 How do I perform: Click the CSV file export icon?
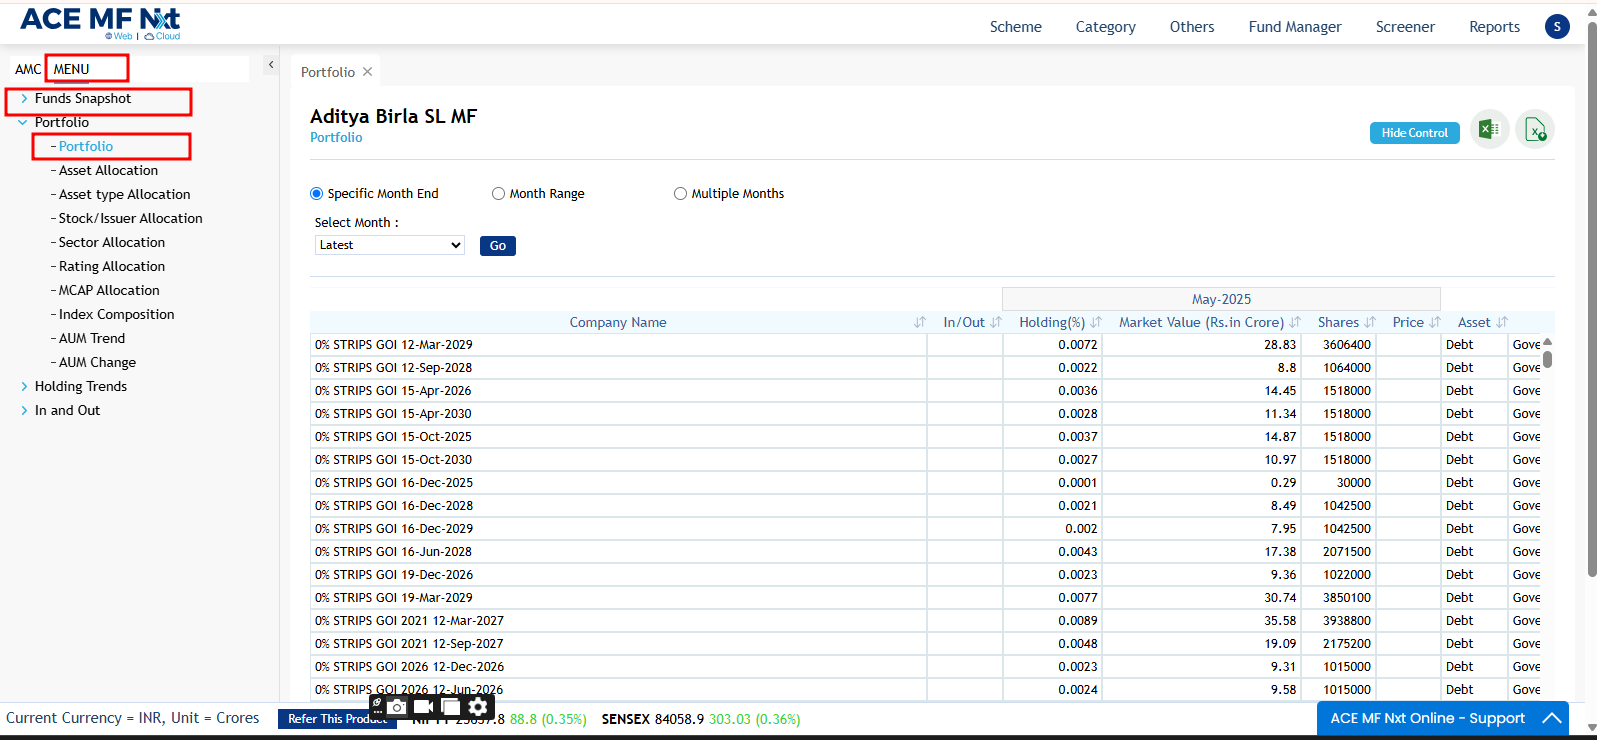tap(1535, 129)
